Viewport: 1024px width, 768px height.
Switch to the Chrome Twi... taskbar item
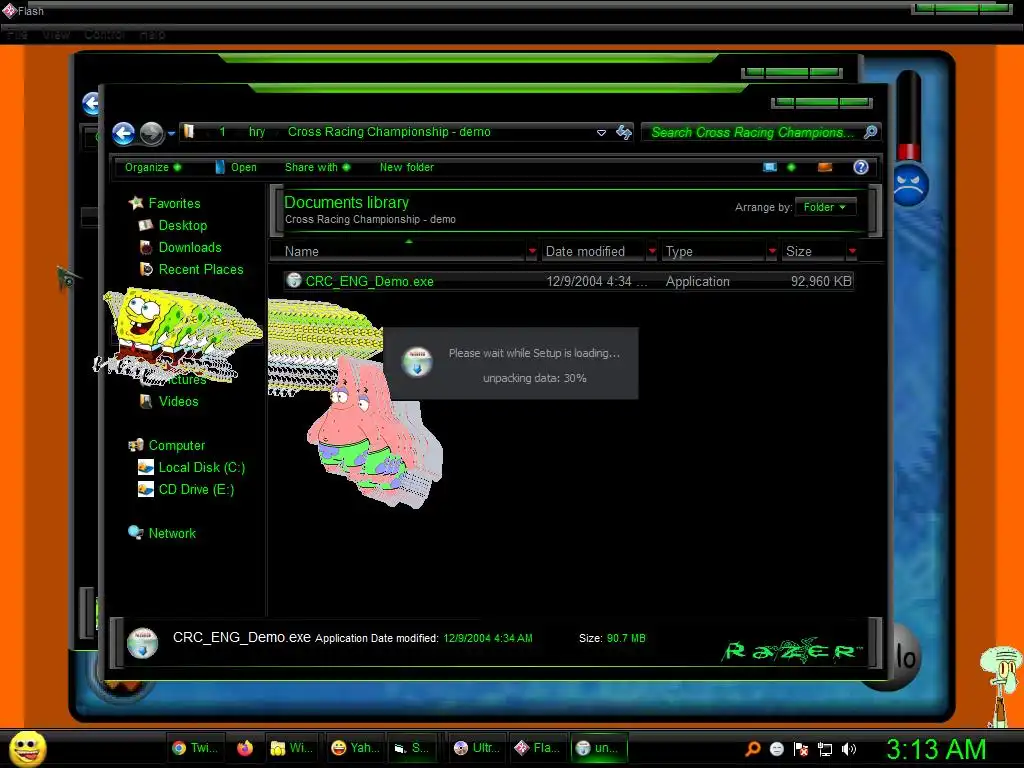tap(195, 748)
